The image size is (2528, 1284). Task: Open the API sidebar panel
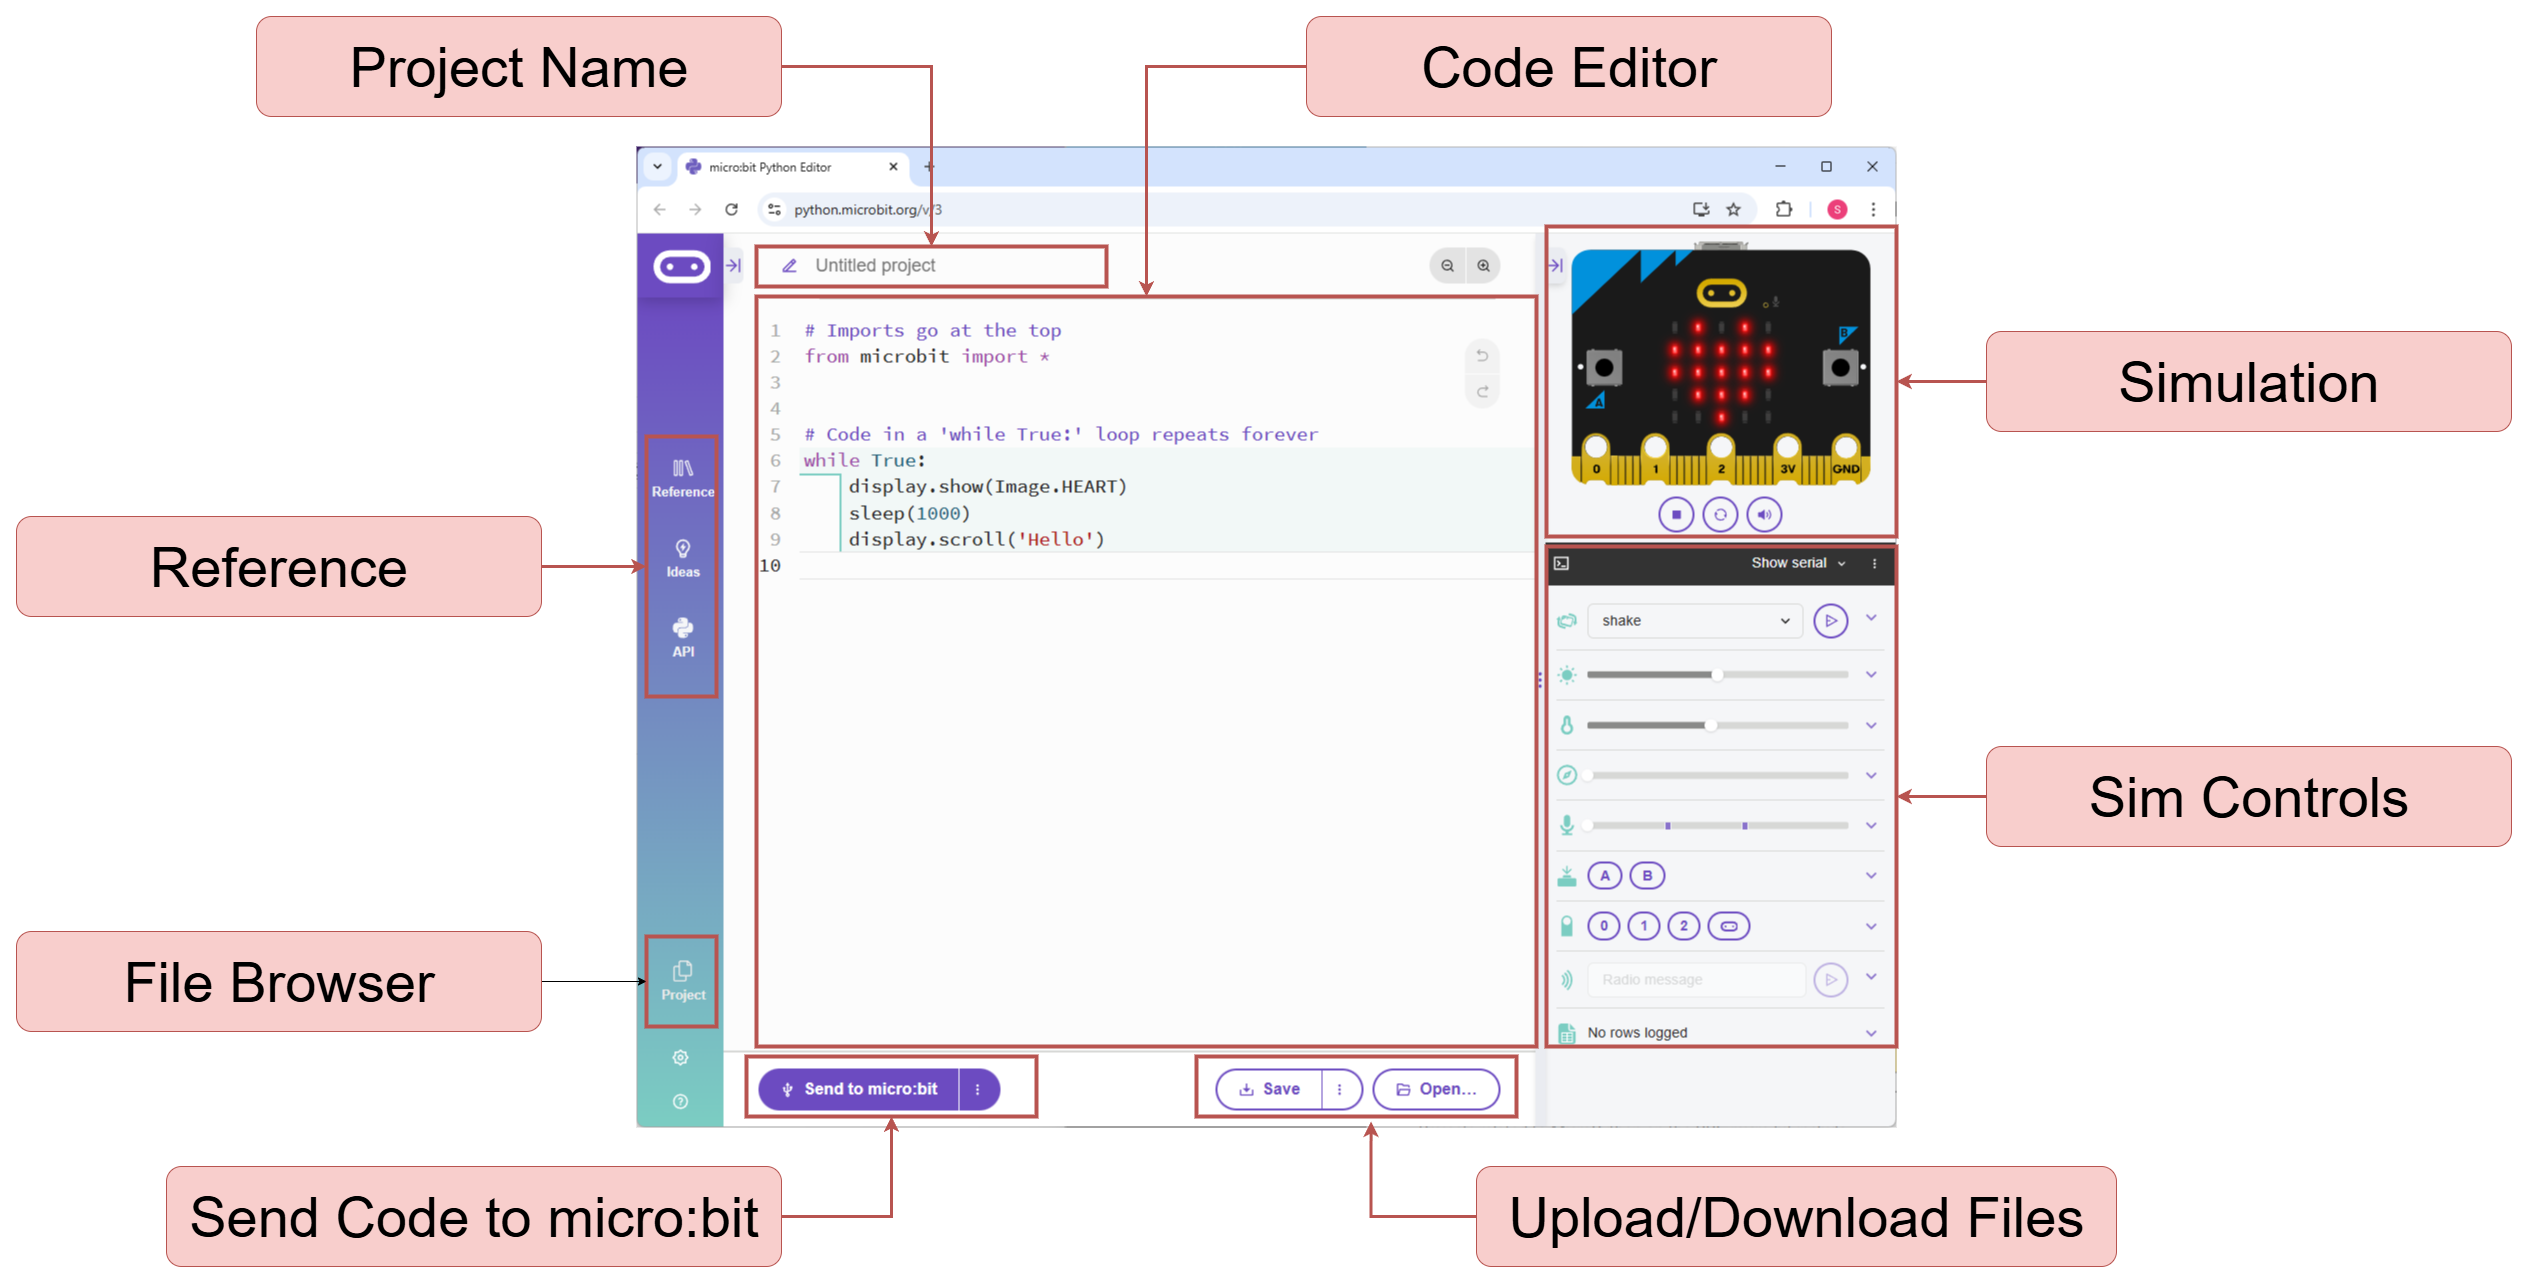click(682, 637)
